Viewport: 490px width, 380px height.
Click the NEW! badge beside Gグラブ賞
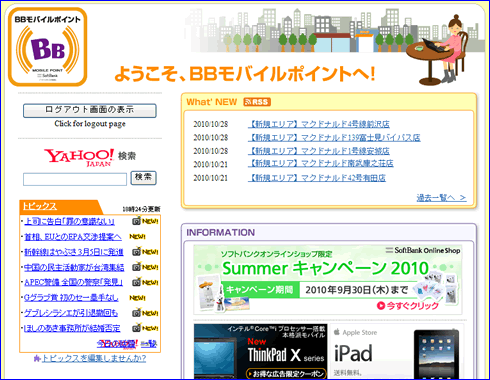[x=137, y=298]
